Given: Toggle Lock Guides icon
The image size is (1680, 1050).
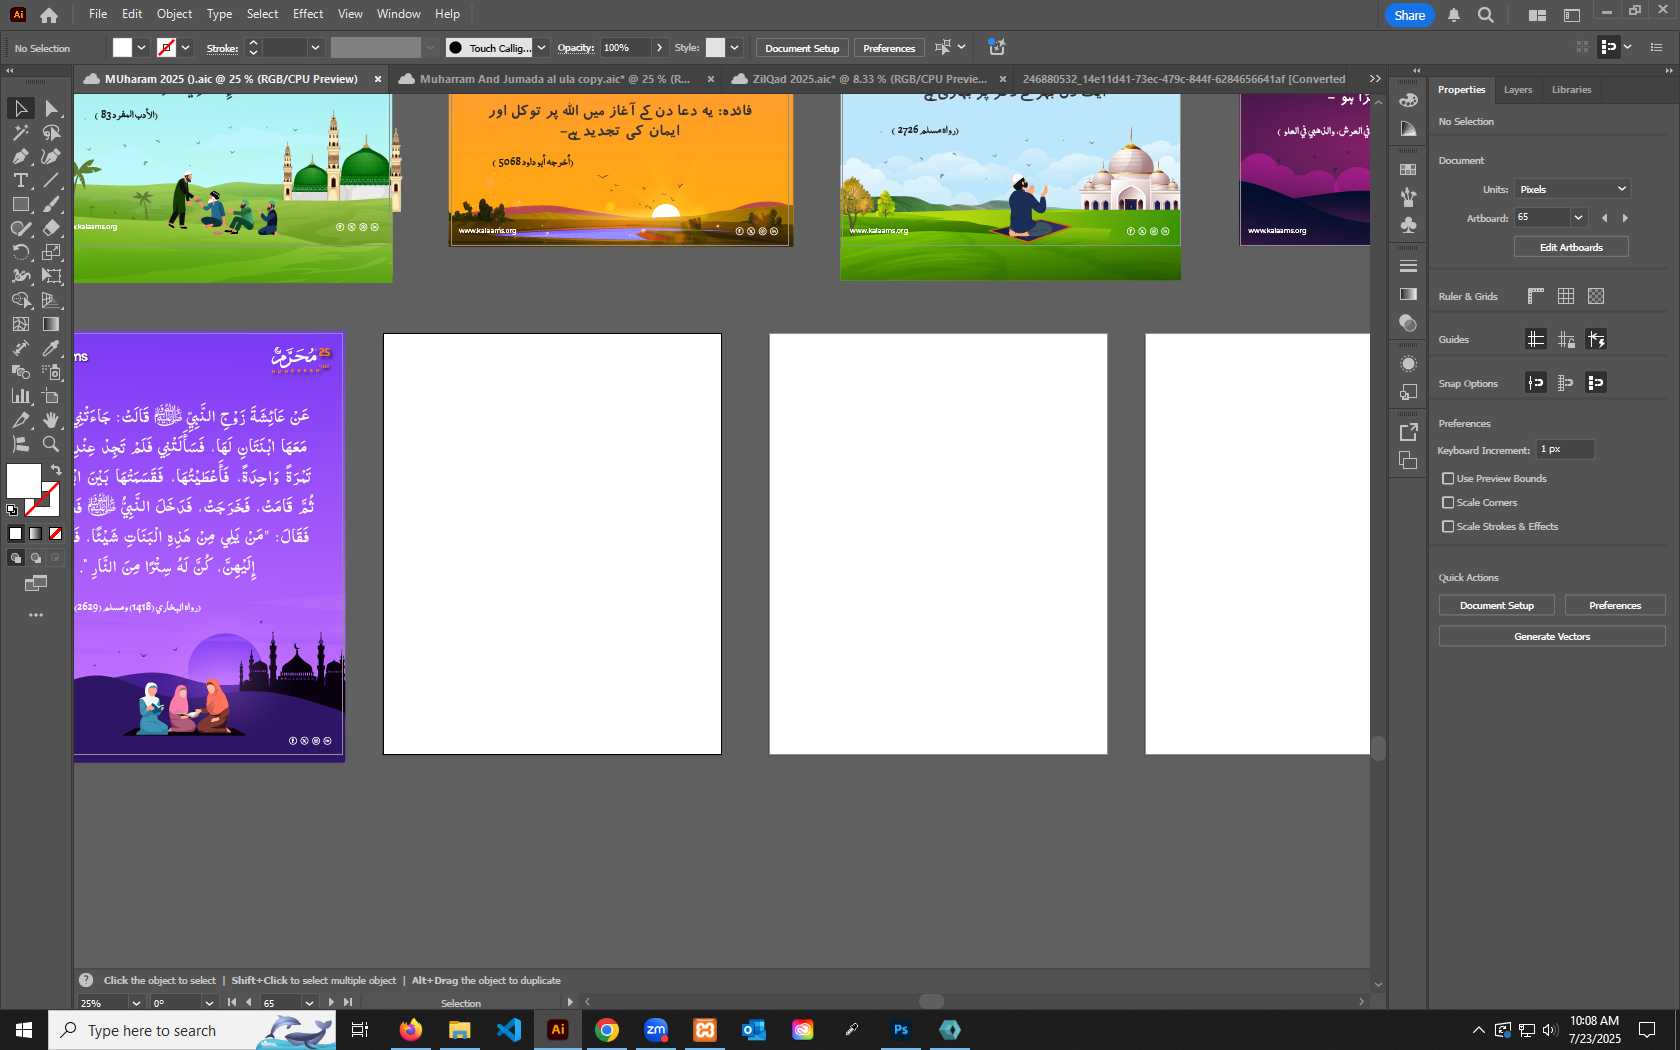Looking at the screenshot, I should (x=1566, y=339).
